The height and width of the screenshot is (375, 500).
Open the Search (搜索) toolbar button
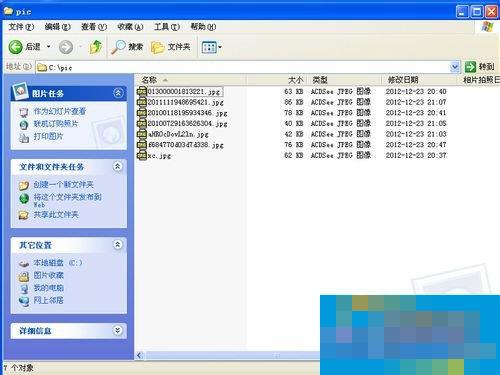127,47
